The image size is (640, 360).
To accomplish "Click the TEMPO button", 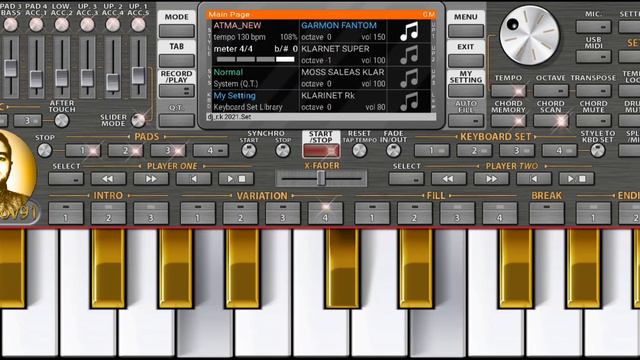I will [x=508, y=91].
